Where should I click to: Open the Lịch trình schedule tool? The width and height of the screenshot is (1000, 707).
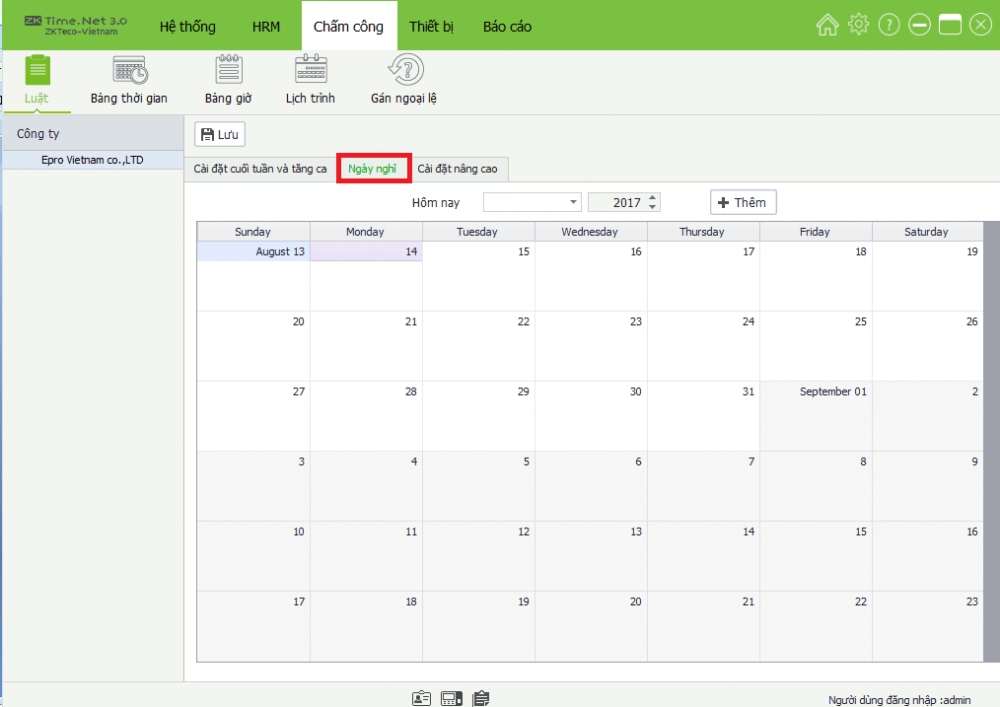coord(310,78)
